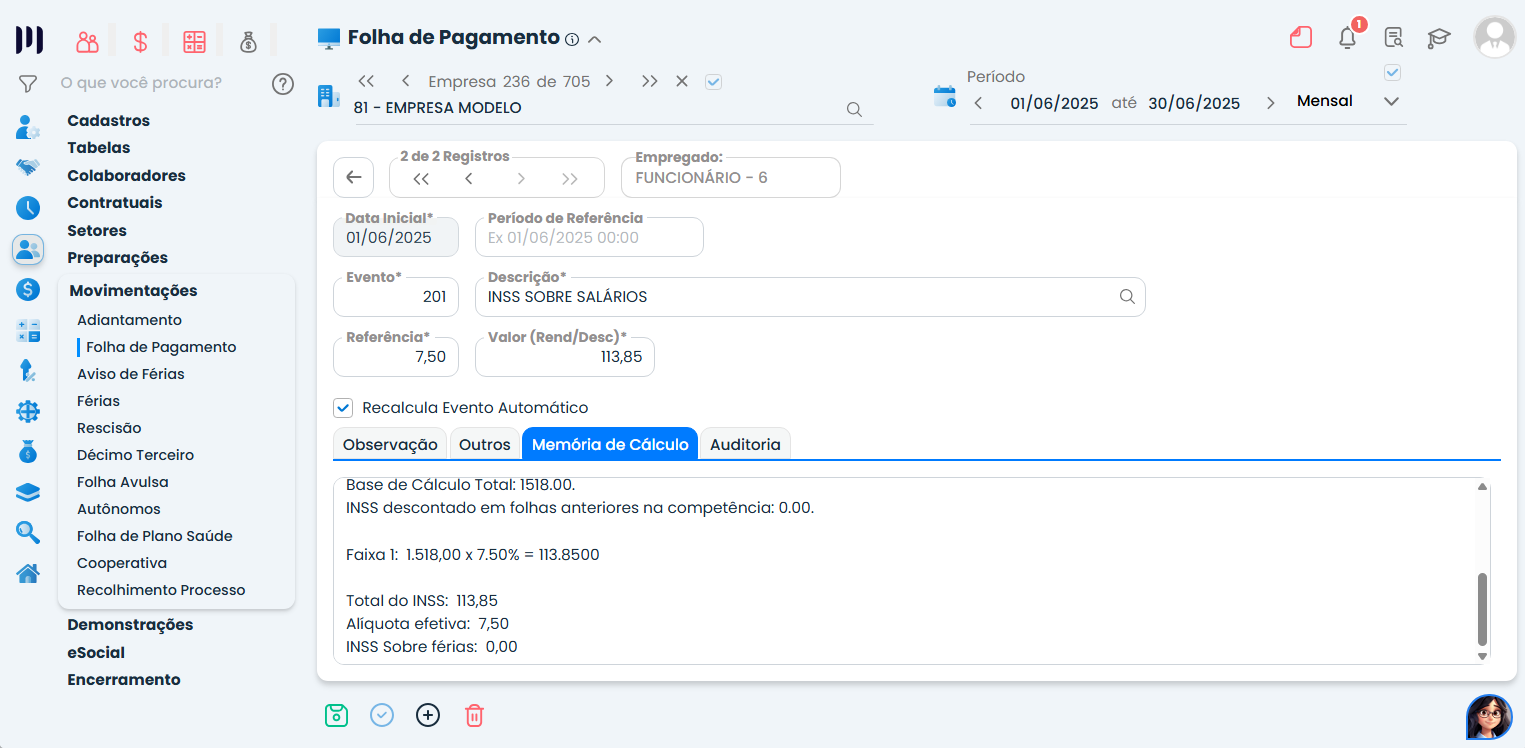This screenshot has height=748, width=1525.
Task: Toggle the checkbox next to company navigation
Action: tap(713, 82)
